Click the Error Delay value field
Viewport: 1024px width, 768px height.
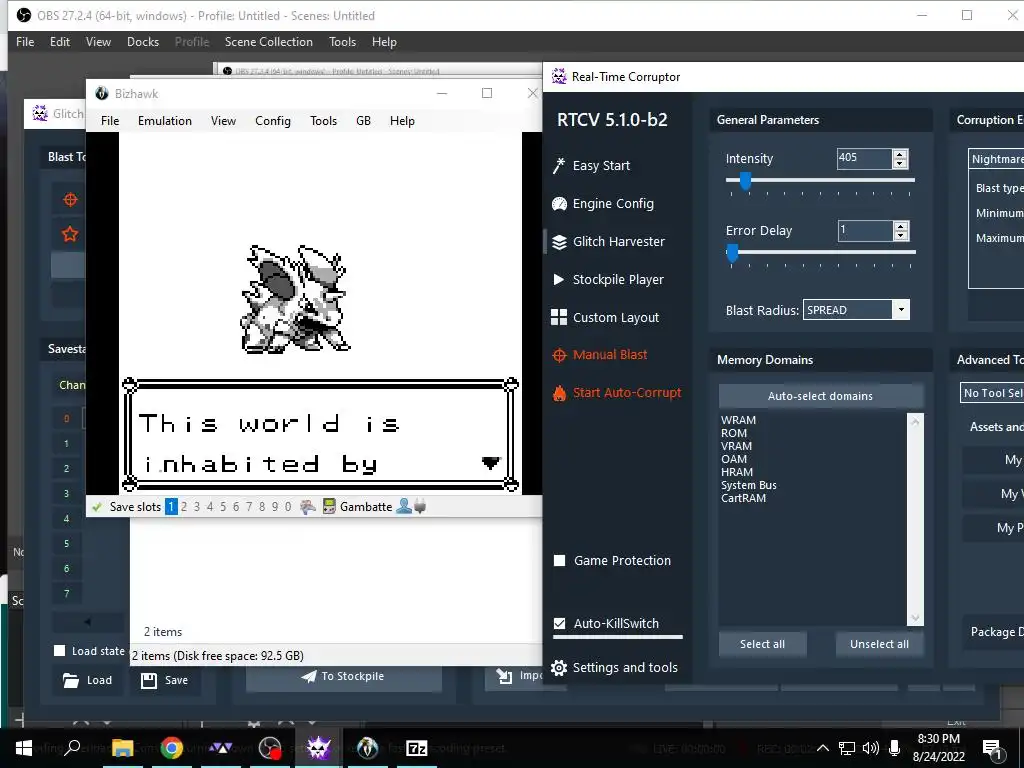click(x=865, y=230)
